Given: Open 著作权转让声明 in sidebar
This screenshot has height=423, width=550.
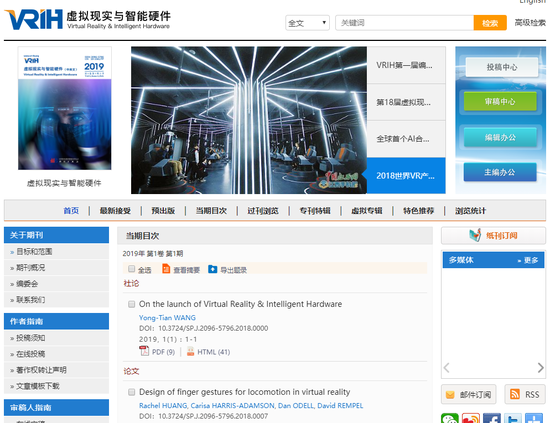Looking at the screenshot, I should (41, 370).
